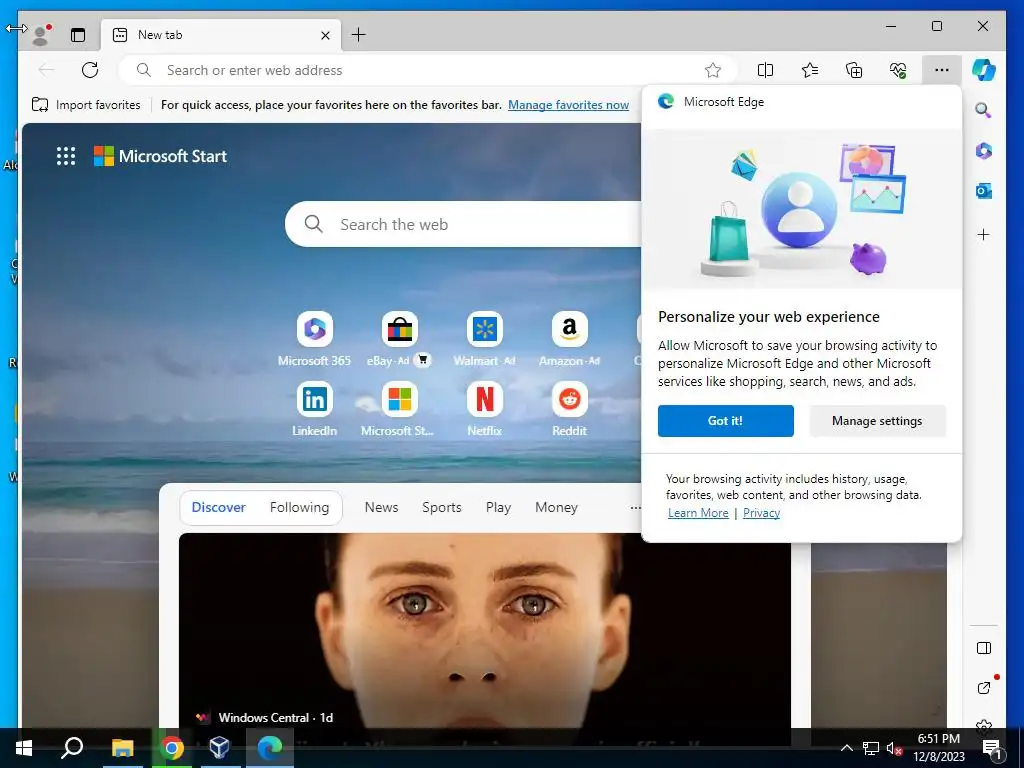Open the tab actions menu icon
The image size is (1024, 768).
tap(78, 35)
